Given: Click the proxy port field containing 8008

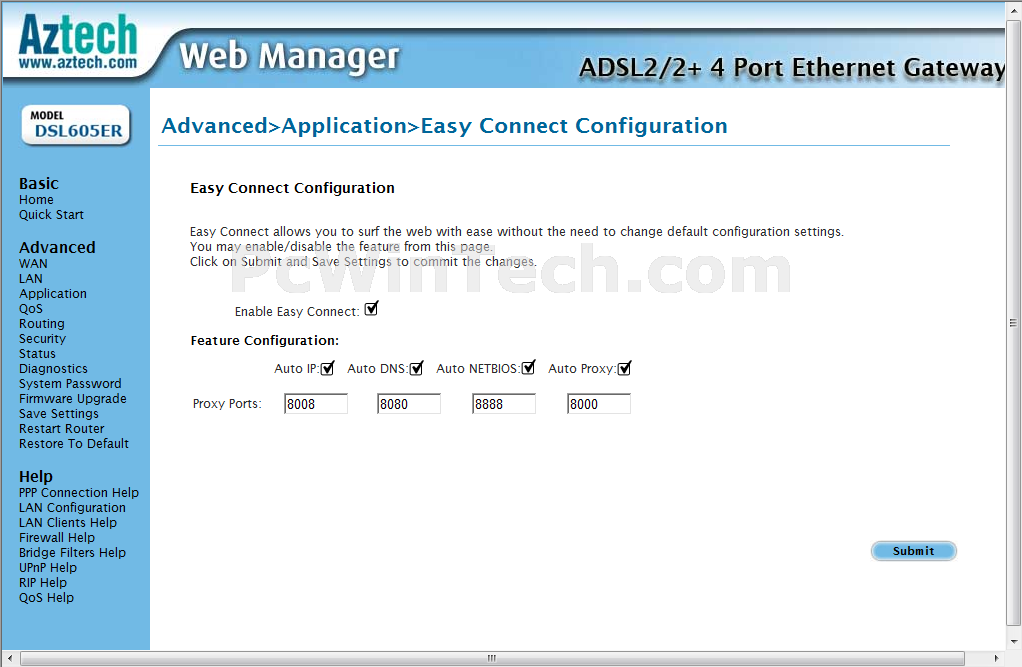Looking at the screenshot, I should (316, 404).
